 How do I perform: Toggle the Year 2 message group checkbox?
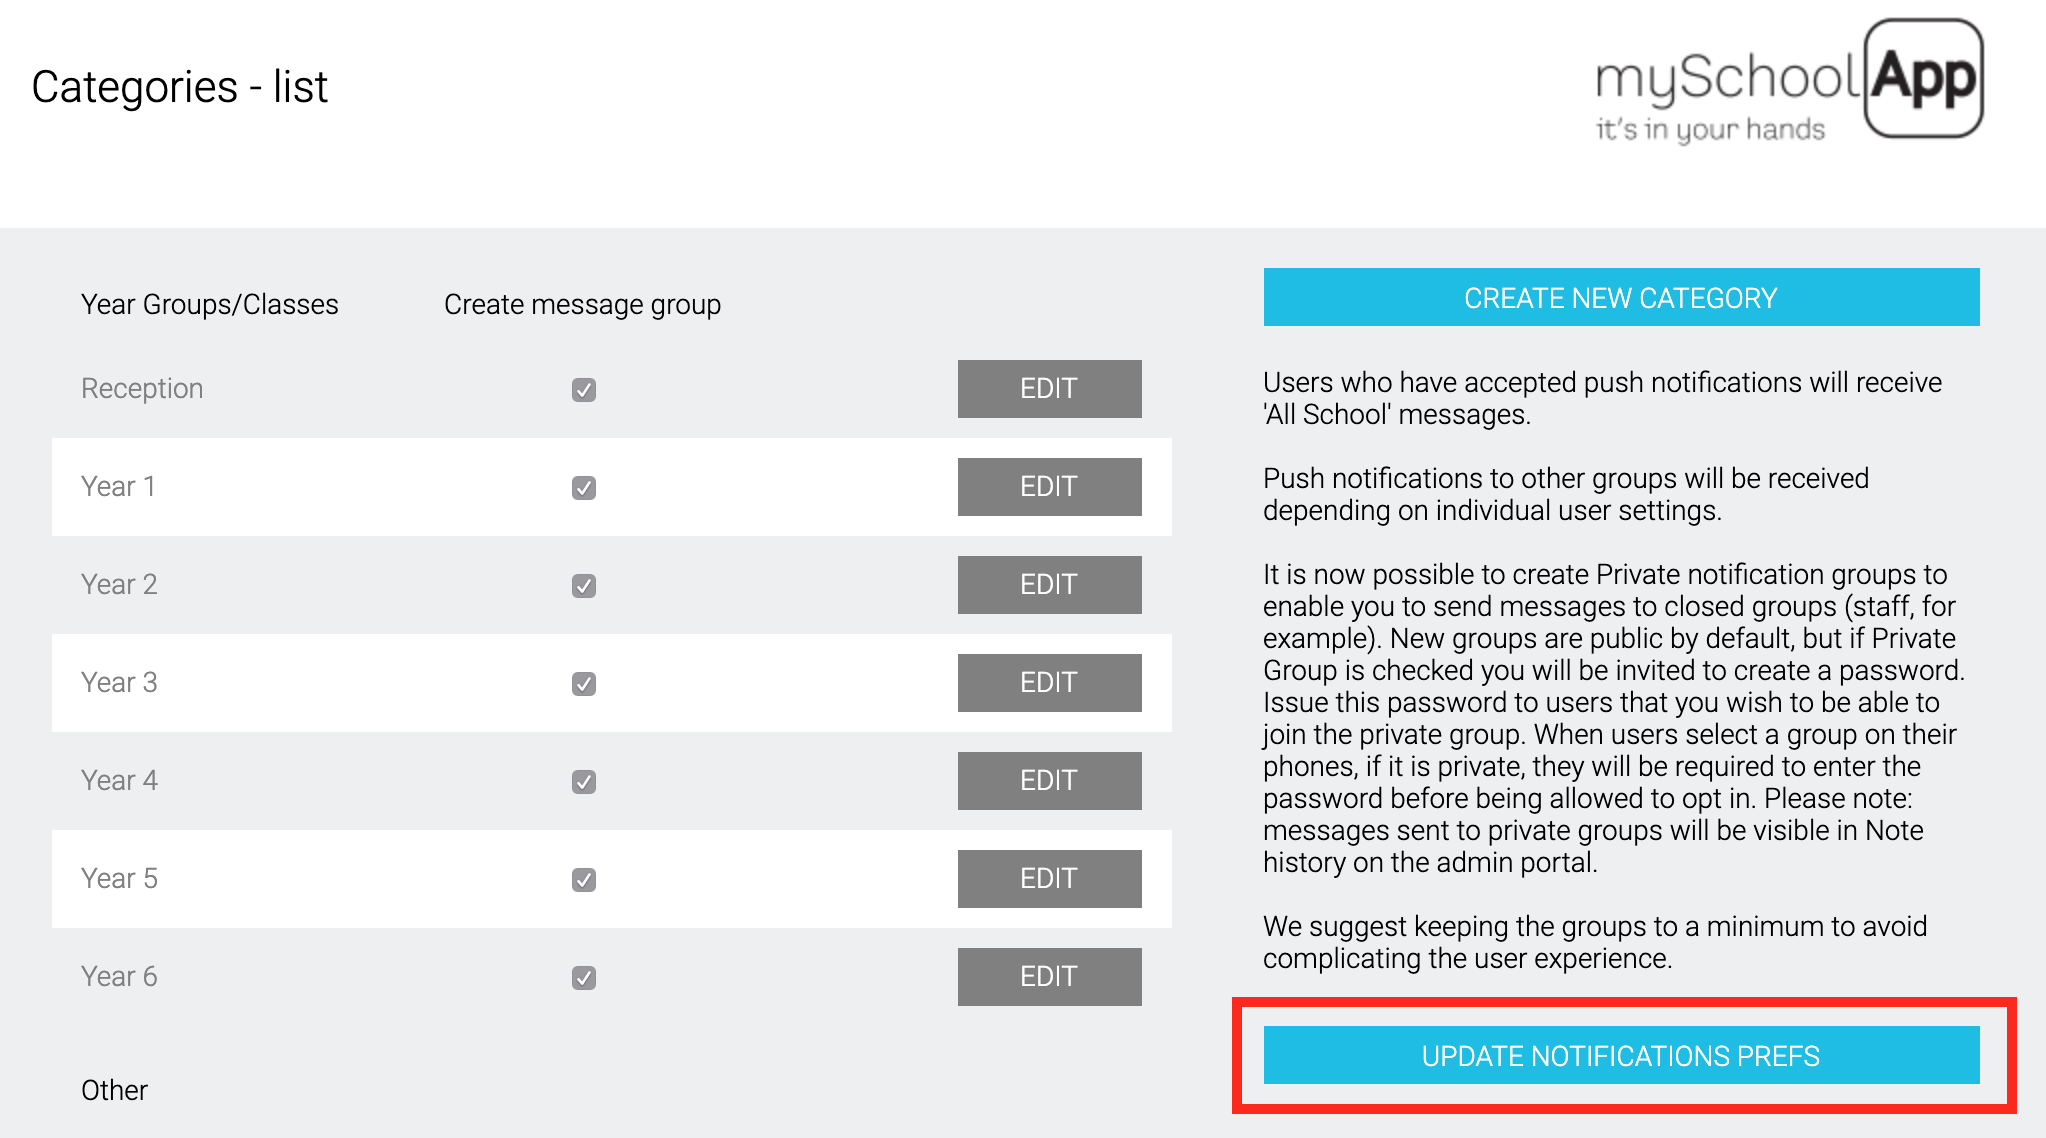point(584,586)
